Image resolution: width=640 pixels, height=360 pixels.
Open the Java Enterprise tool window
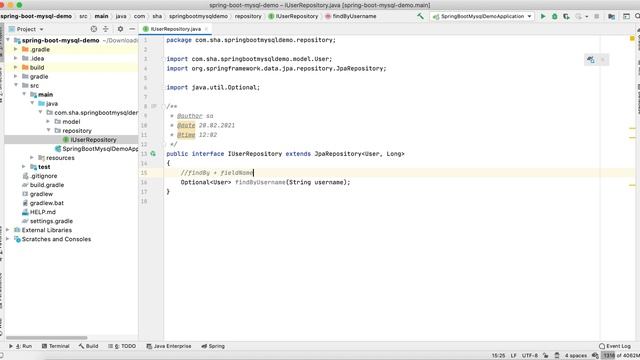[169, 346]
